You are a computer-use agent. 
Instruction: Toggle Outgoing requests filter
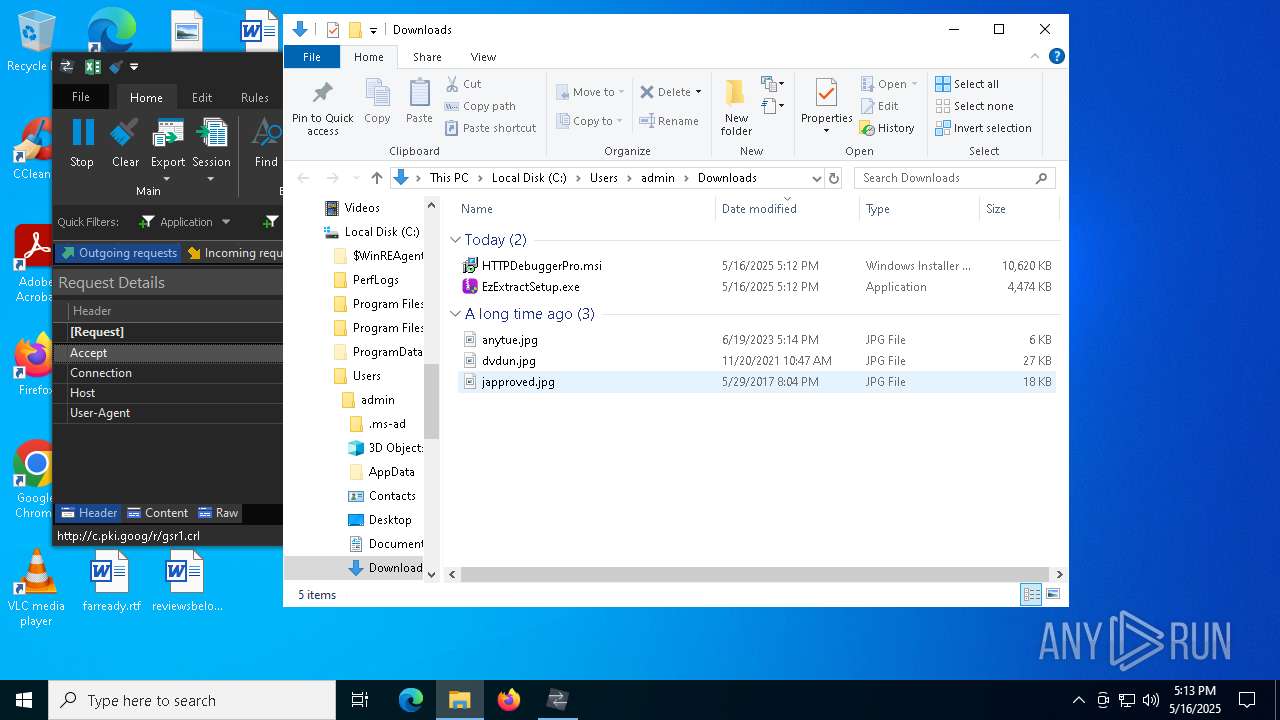point(118,253)
